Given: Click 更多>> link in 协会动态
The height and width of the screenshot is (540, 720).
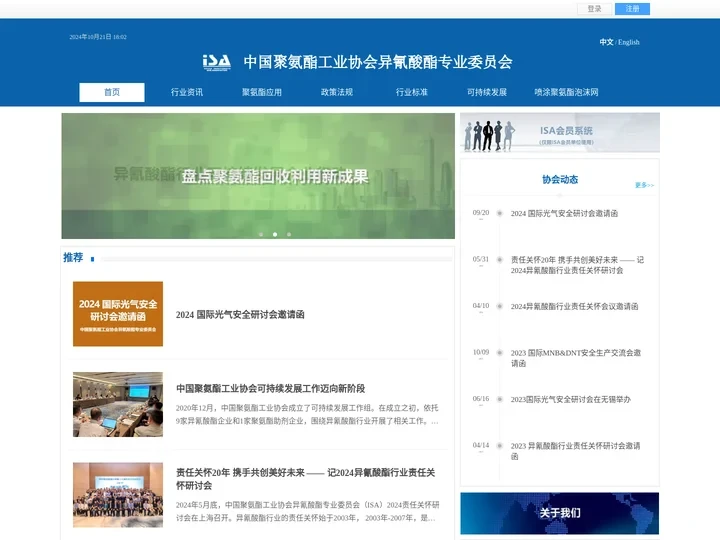Looking at the screenshot, I should coord(644,185).
